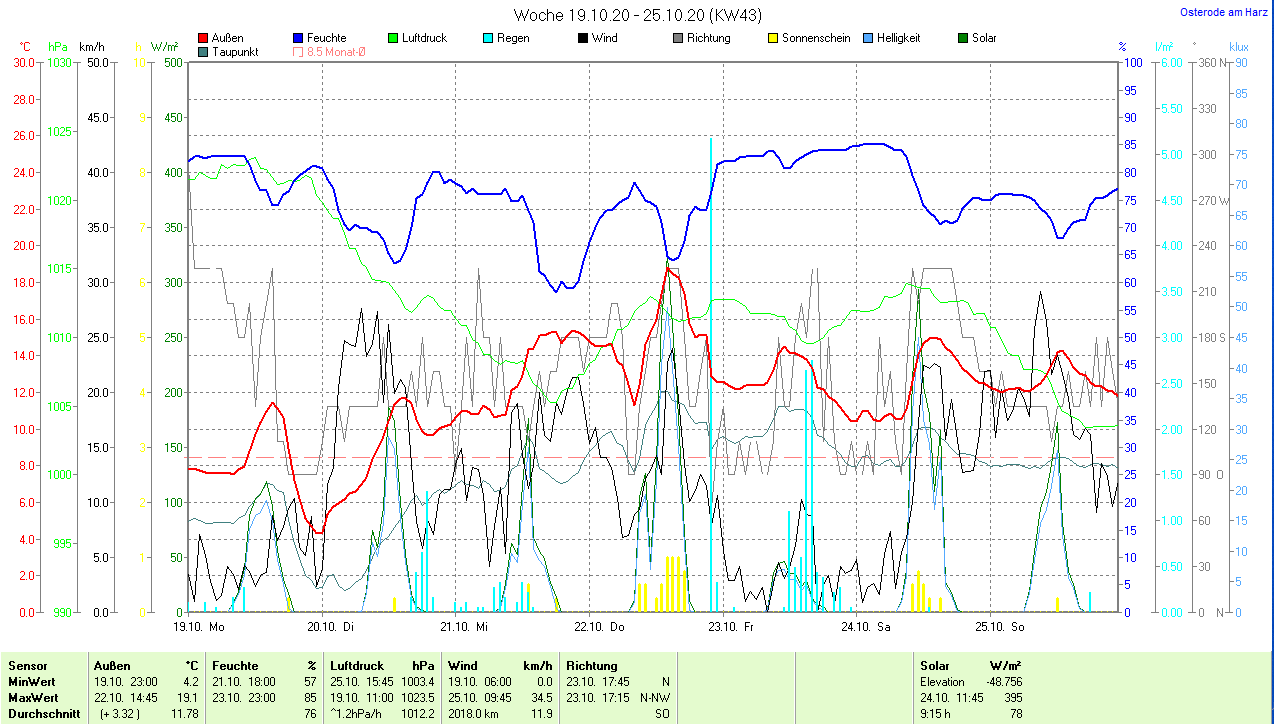The width and height of the screenshot is (1274, 724).
Task: Click the klux axis unit label
Action: [1239, 47]
